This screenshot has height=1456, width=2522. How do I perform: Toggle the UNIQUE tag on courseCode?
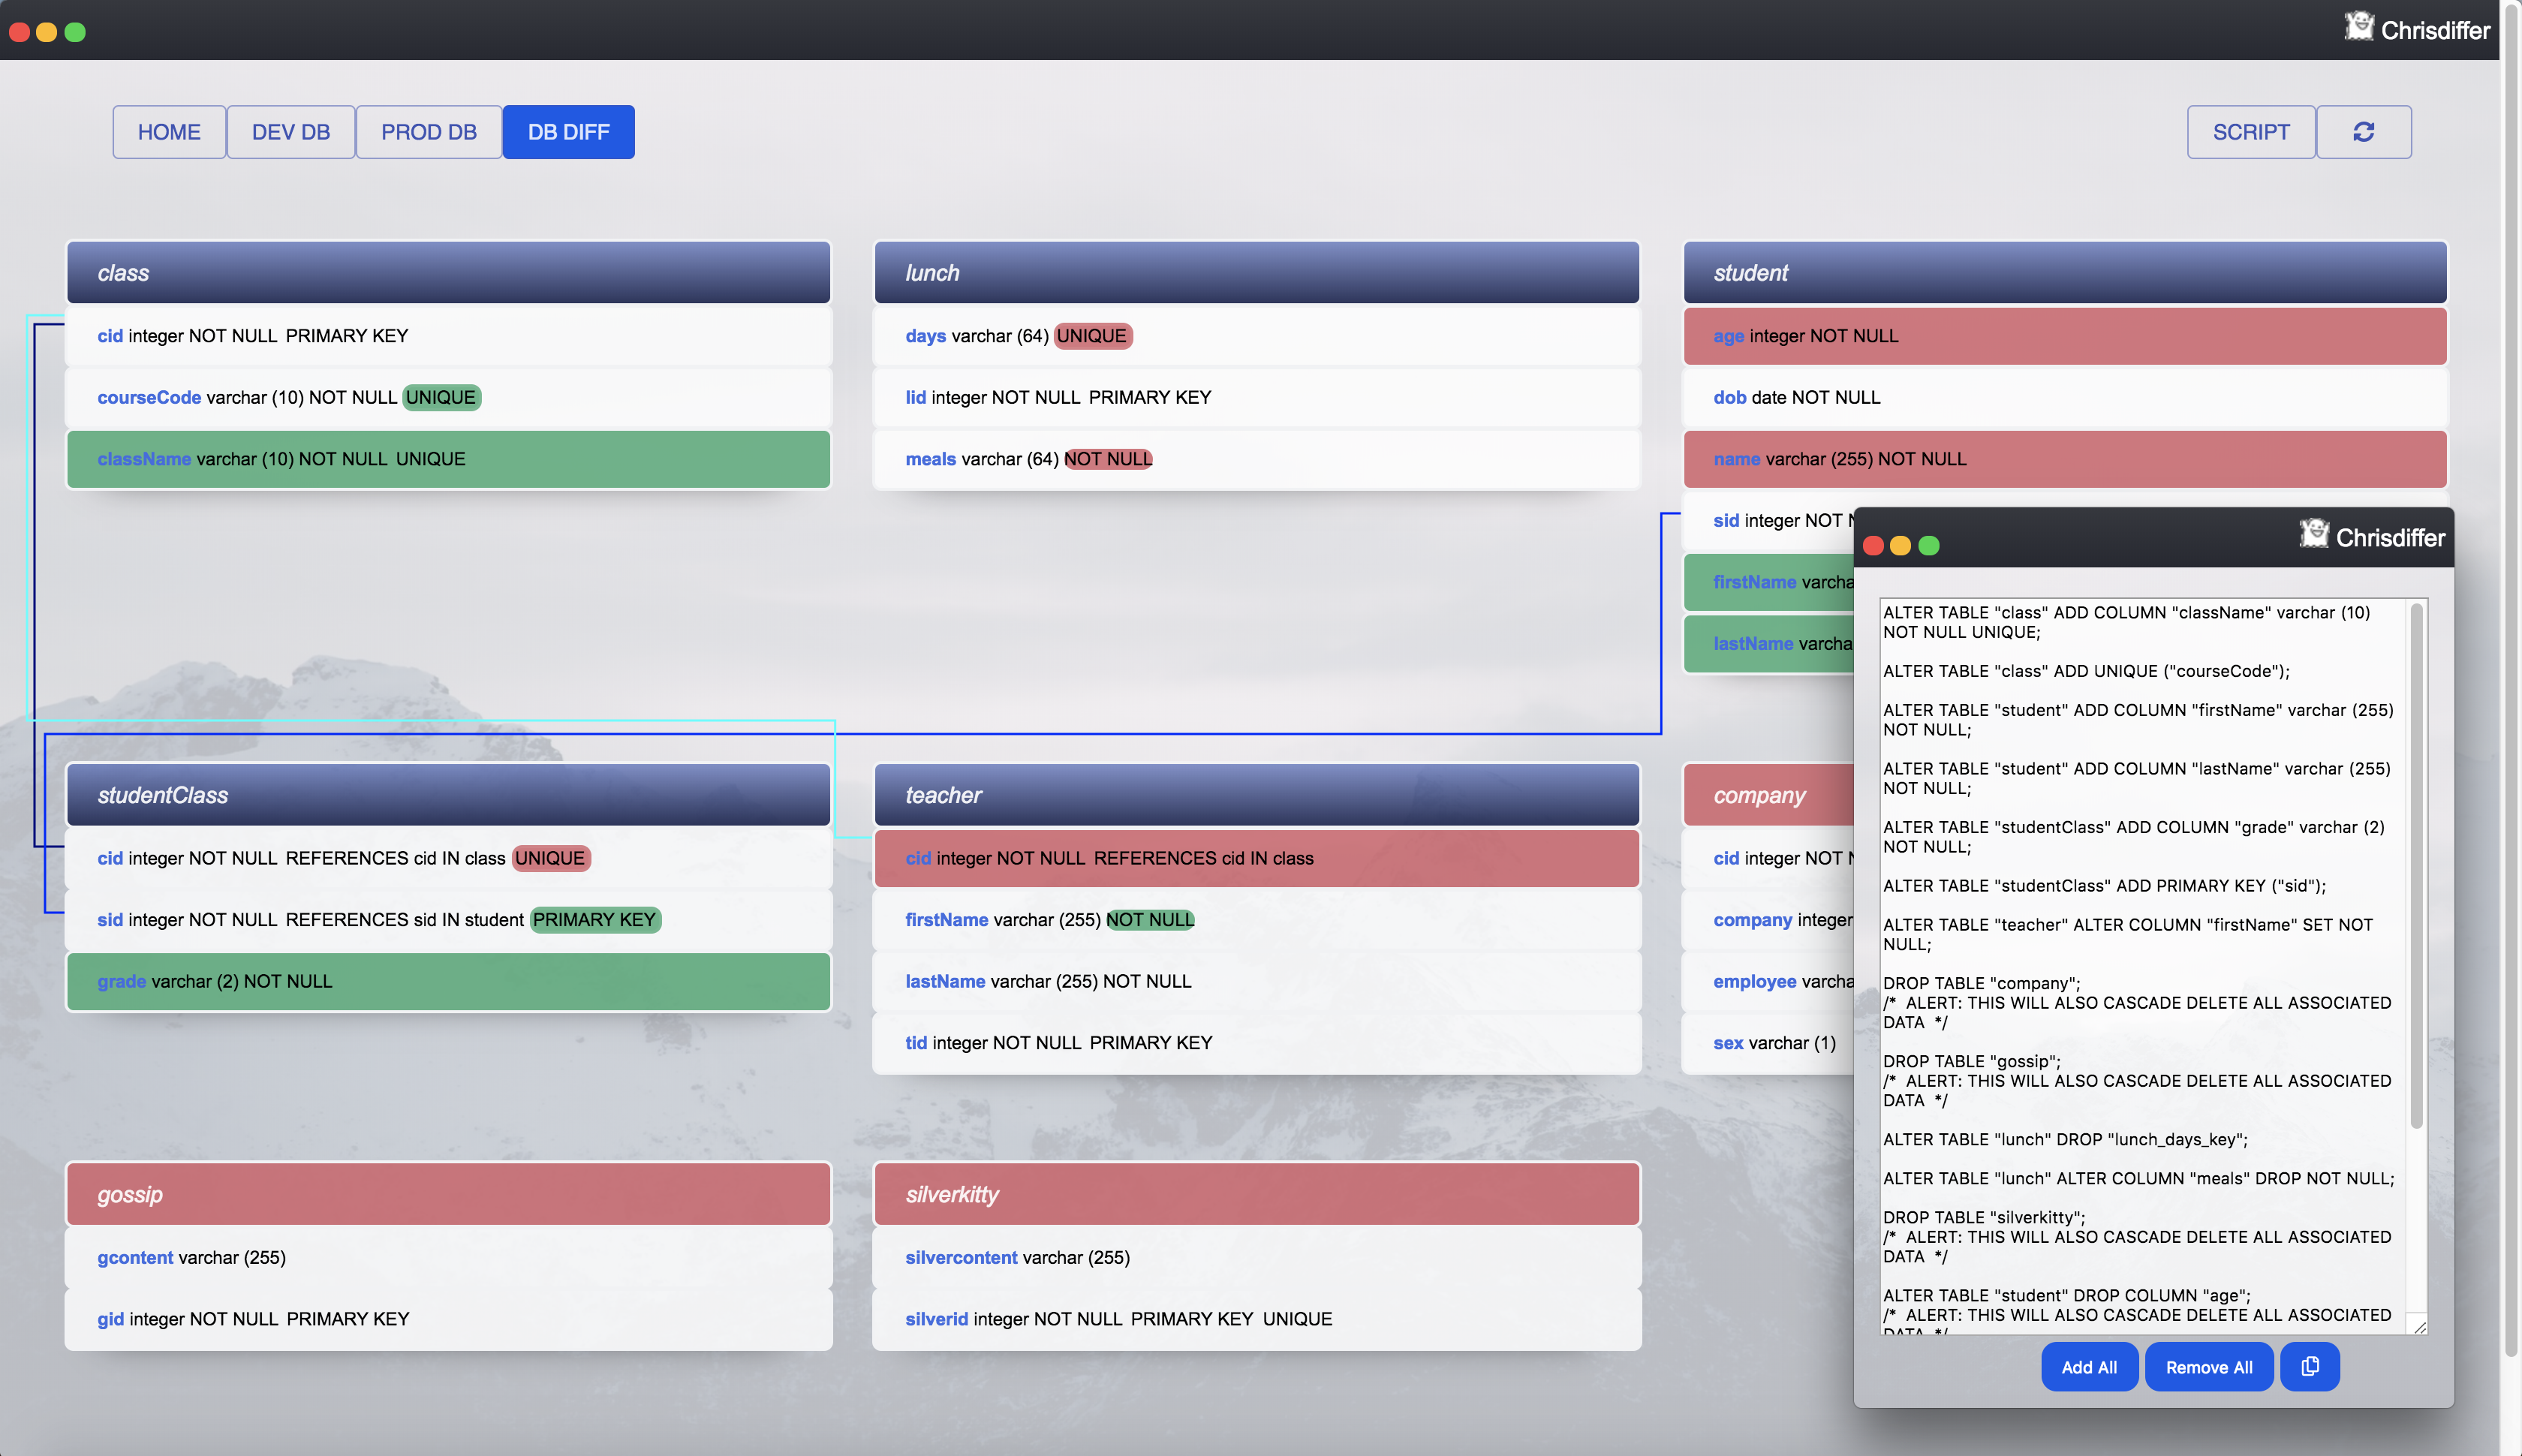441,397
